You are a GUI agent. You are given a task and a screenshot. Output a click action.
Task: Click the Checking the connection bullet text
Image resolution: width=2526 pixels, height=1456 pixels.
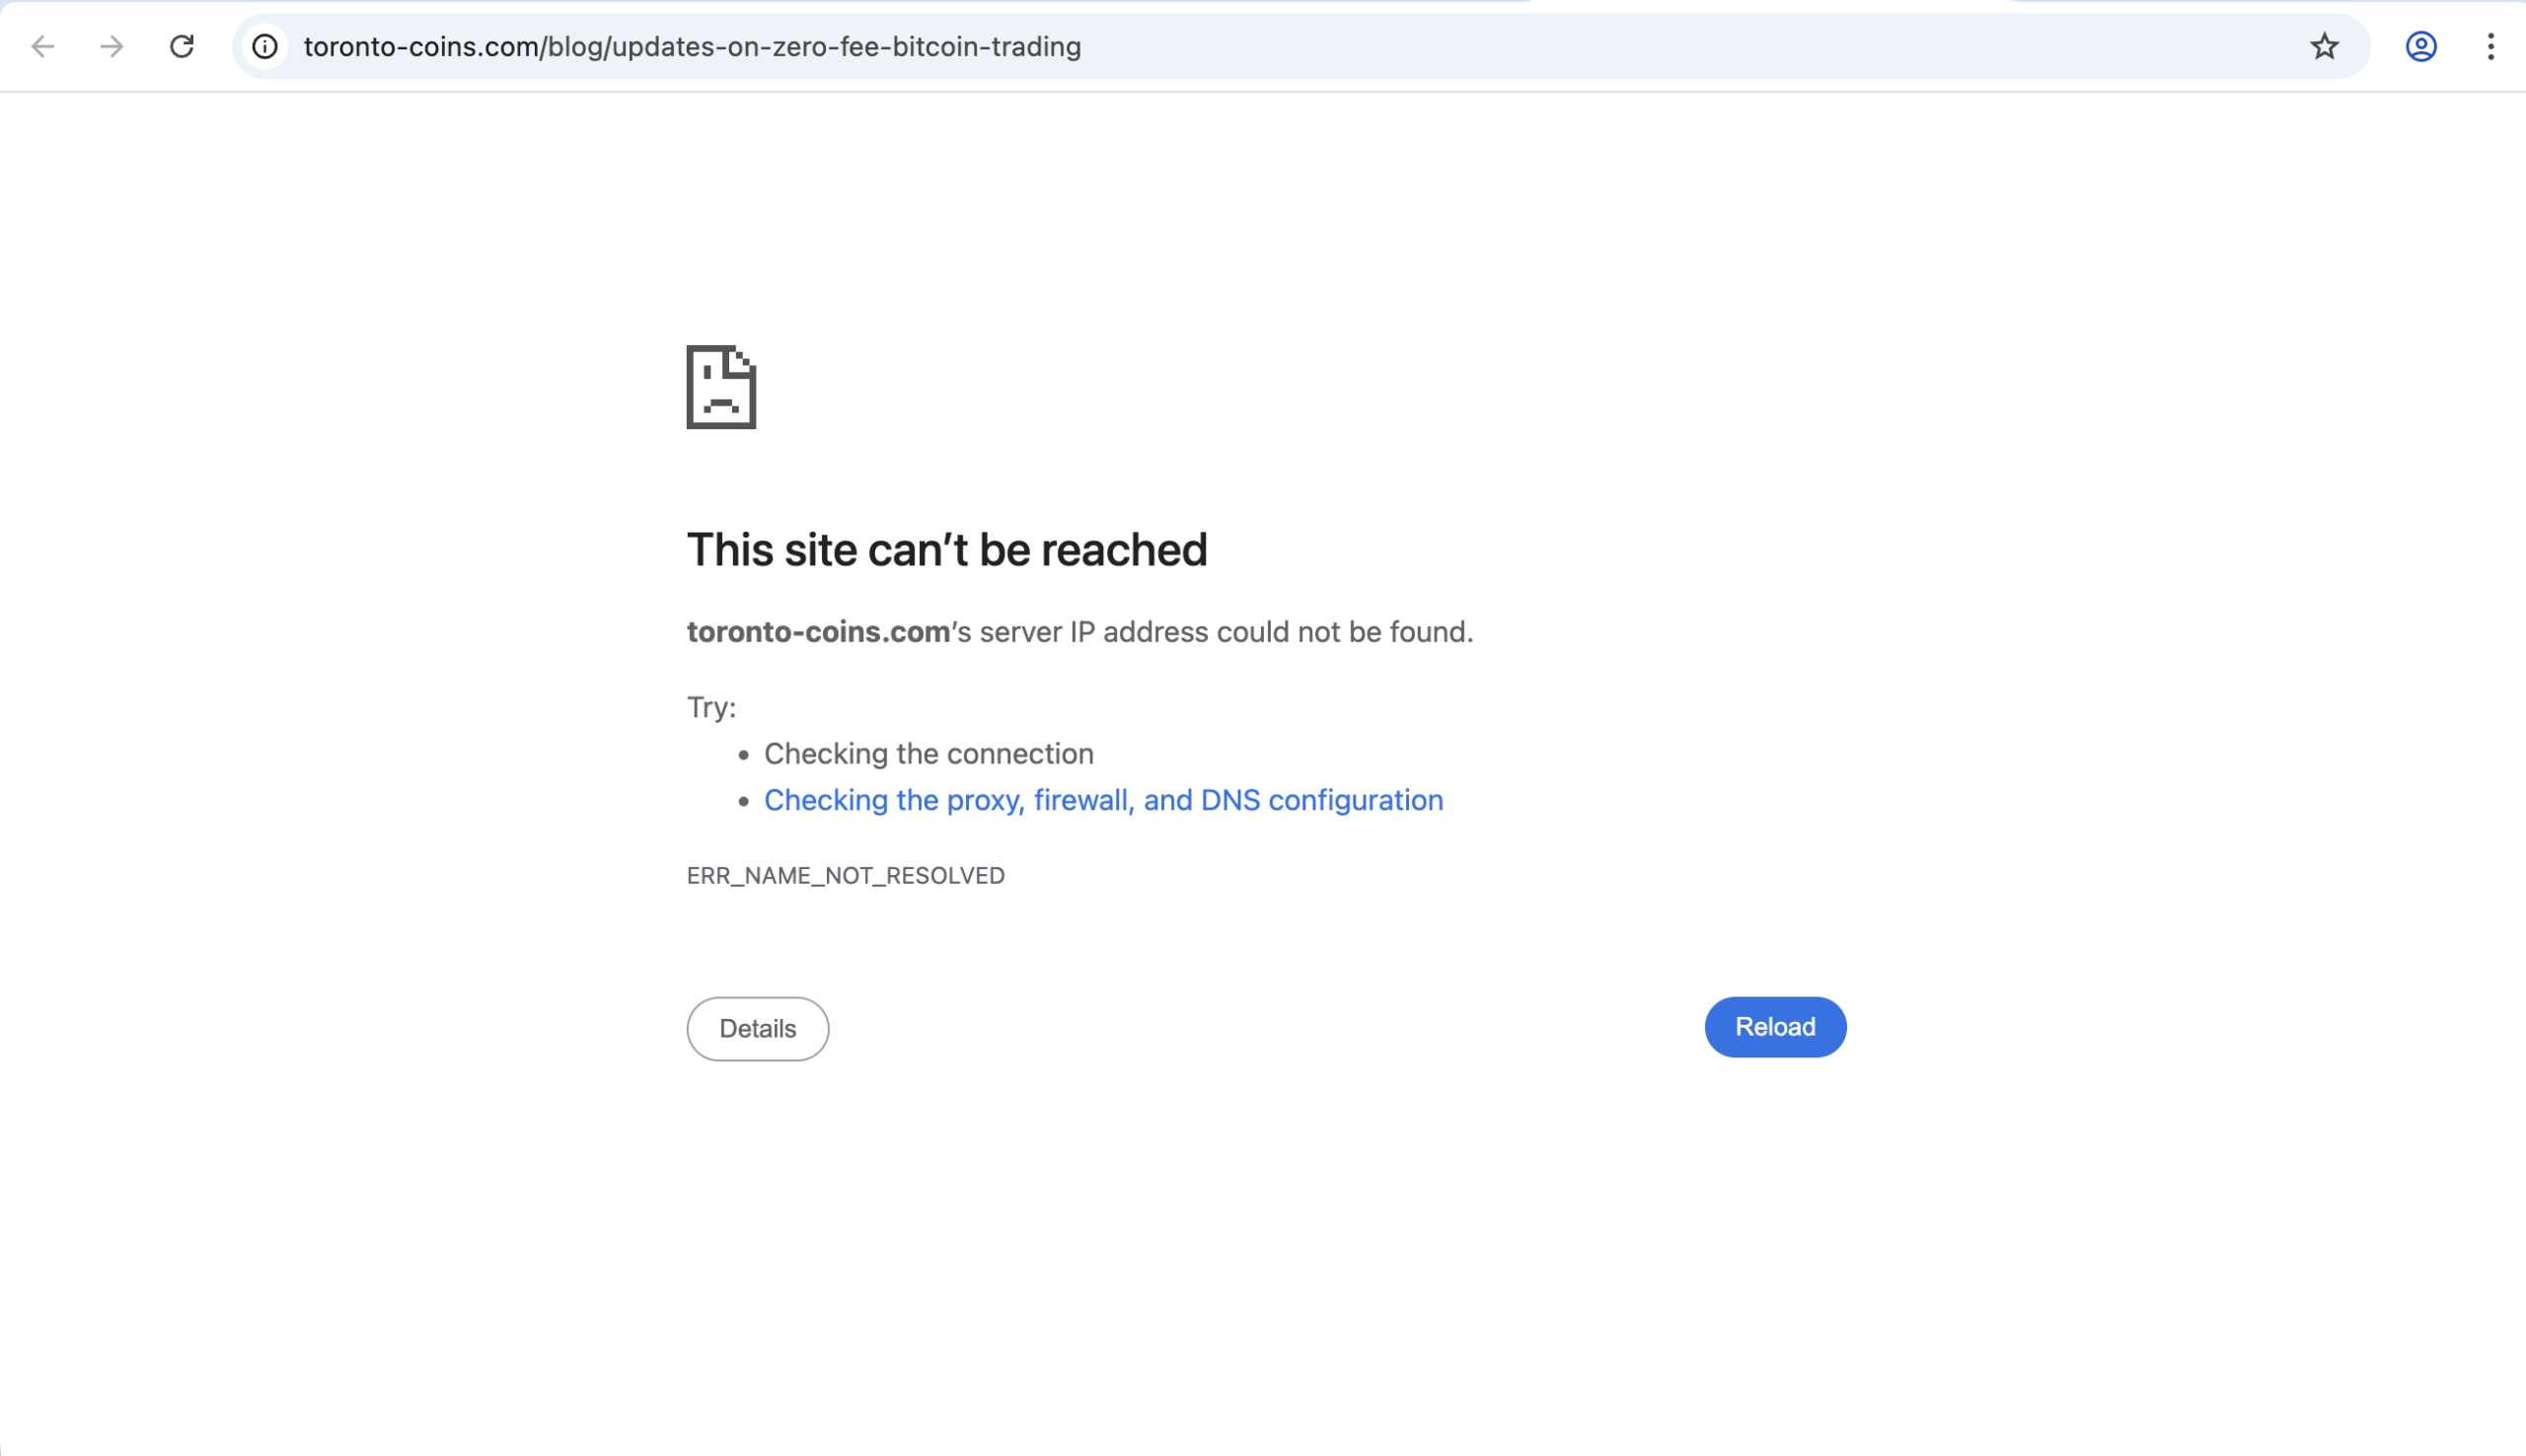[x=928, y=753]
